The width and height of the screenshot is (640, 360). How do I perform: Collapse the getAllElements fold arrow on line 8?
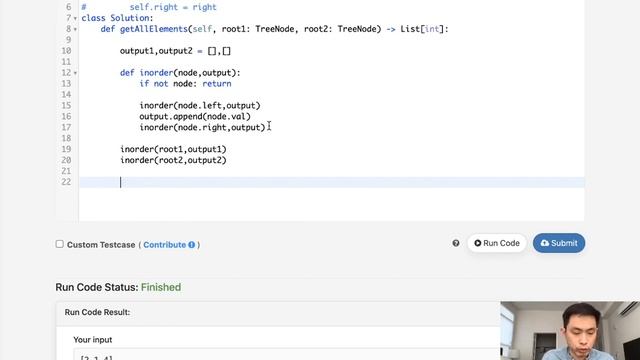75,29
